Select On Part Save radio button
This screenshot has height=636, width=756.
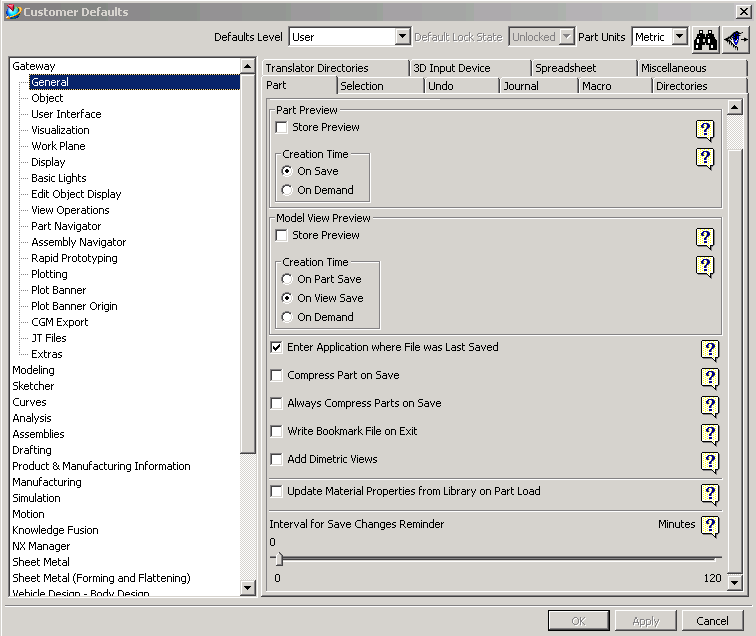tap(287, 279)
